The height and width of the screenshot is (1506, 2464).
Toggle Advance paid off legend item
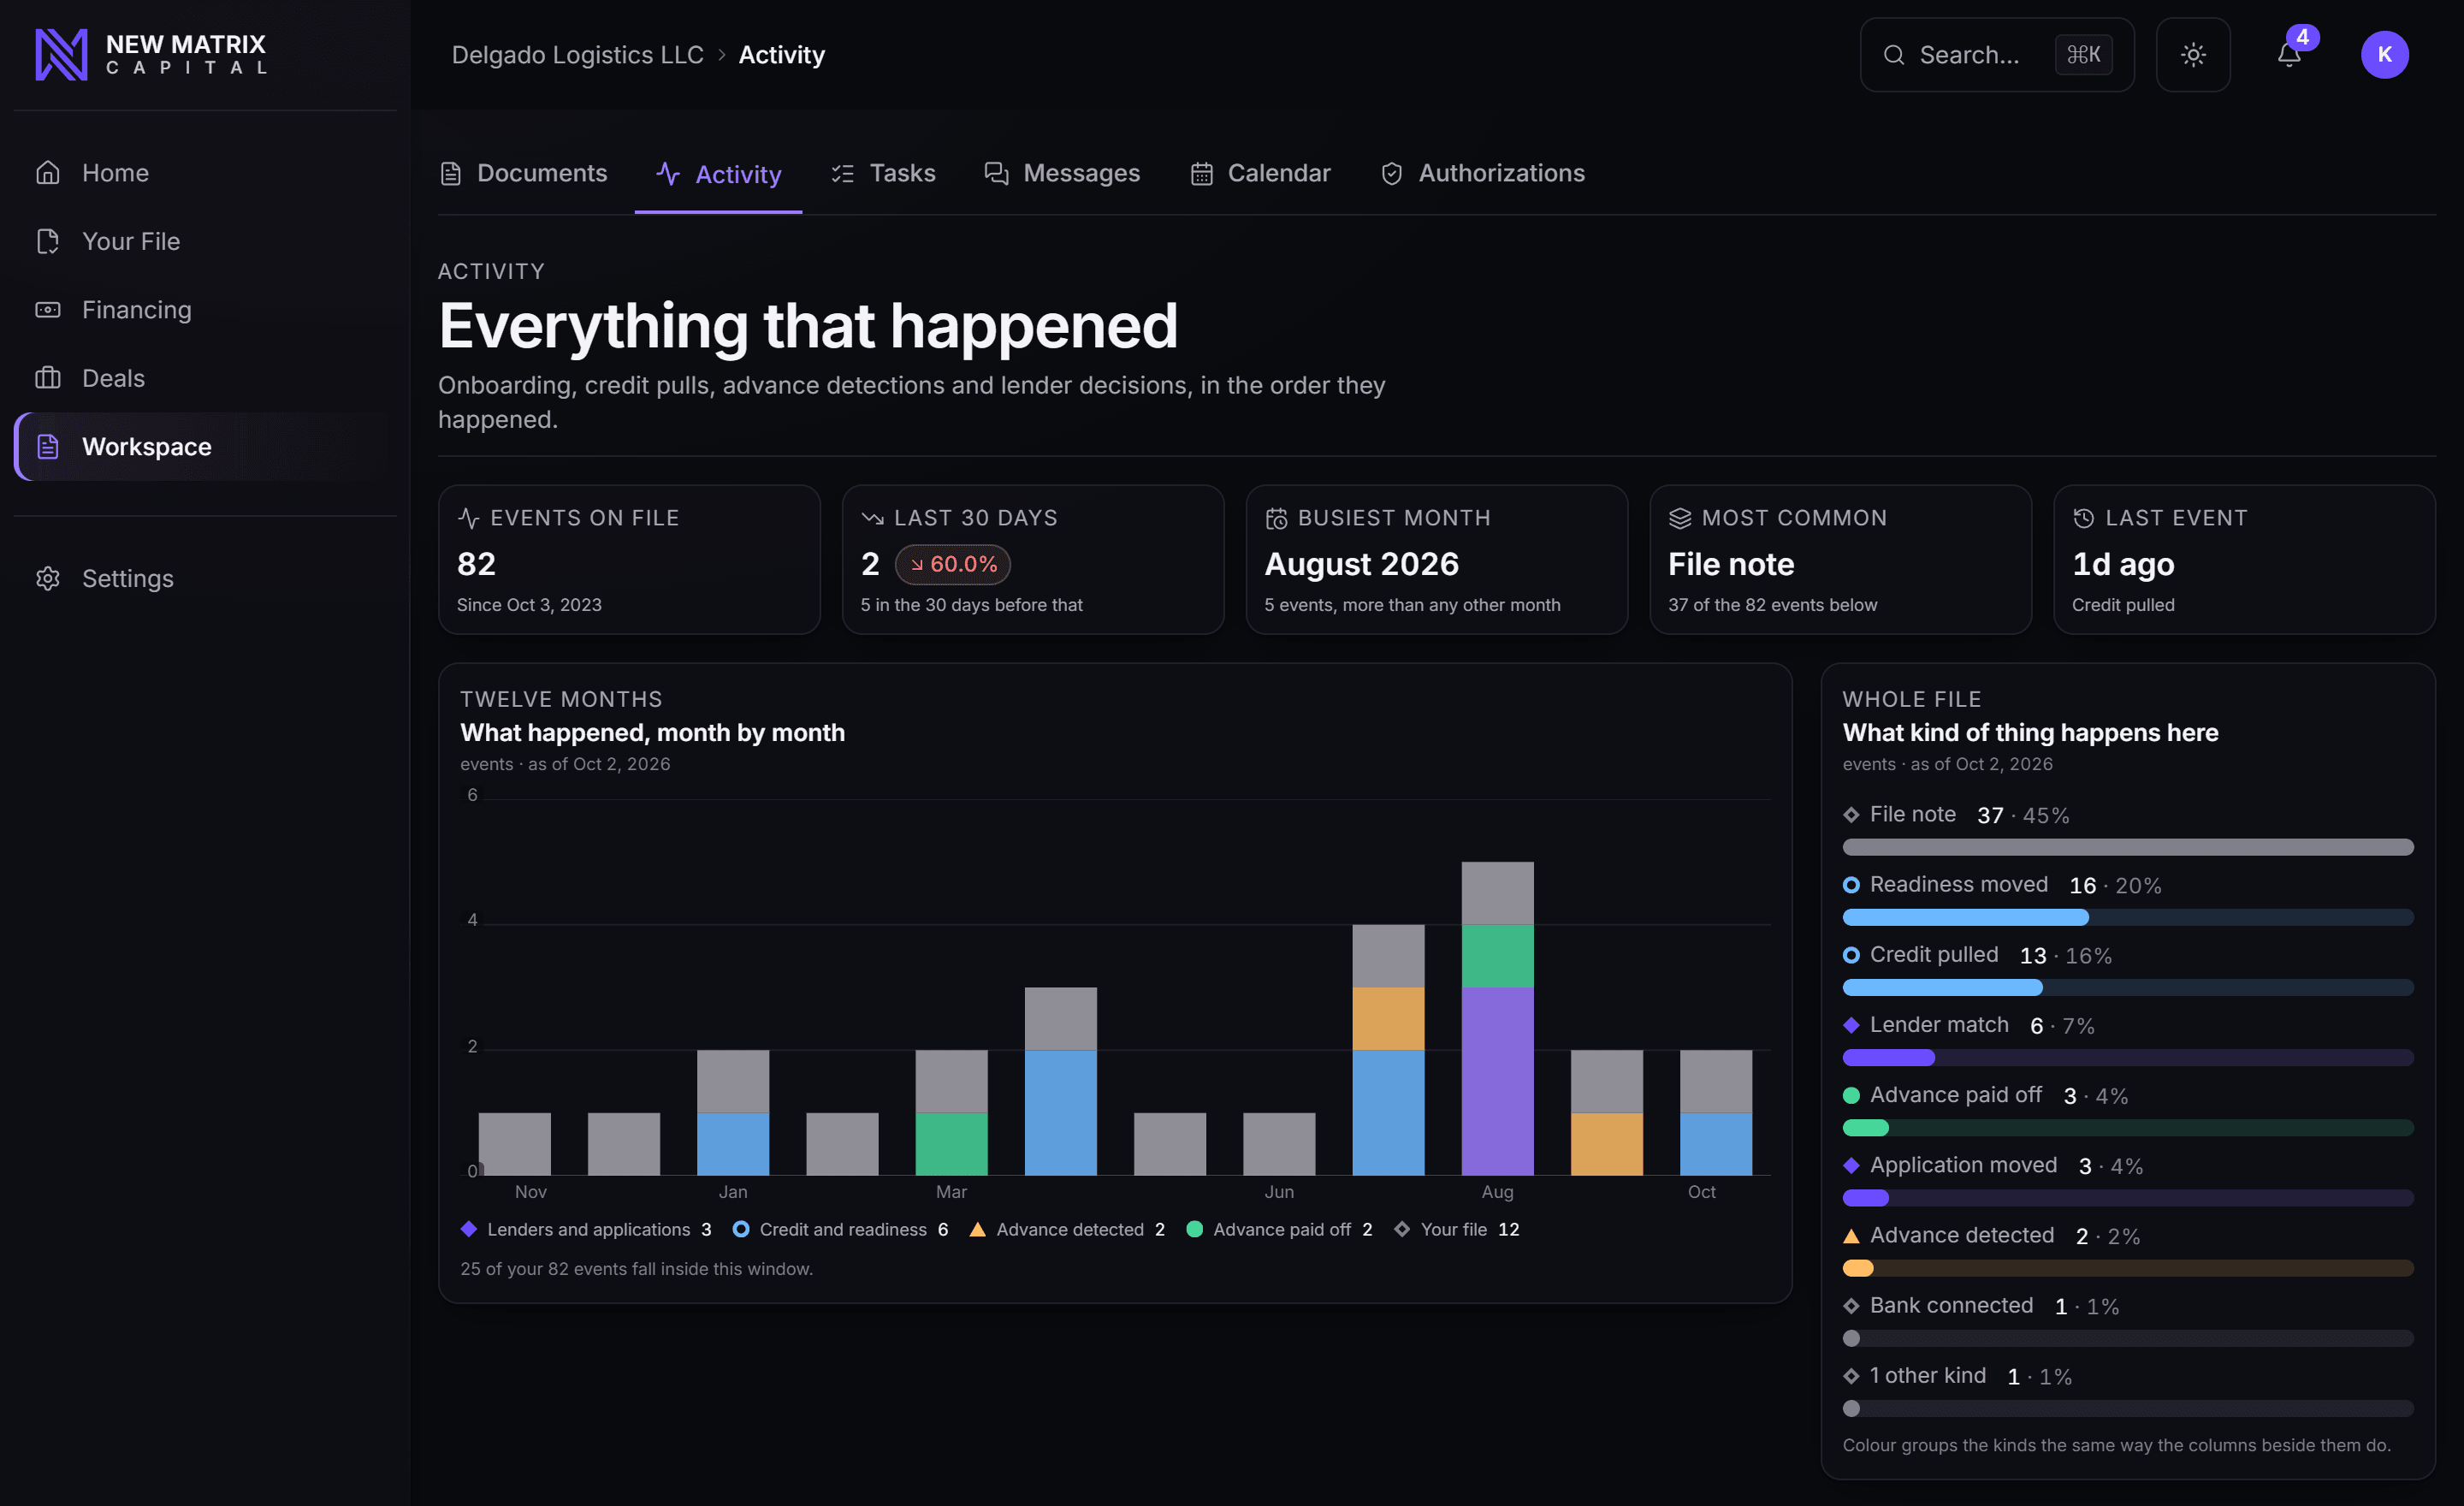click(x=1279, y=1229)
